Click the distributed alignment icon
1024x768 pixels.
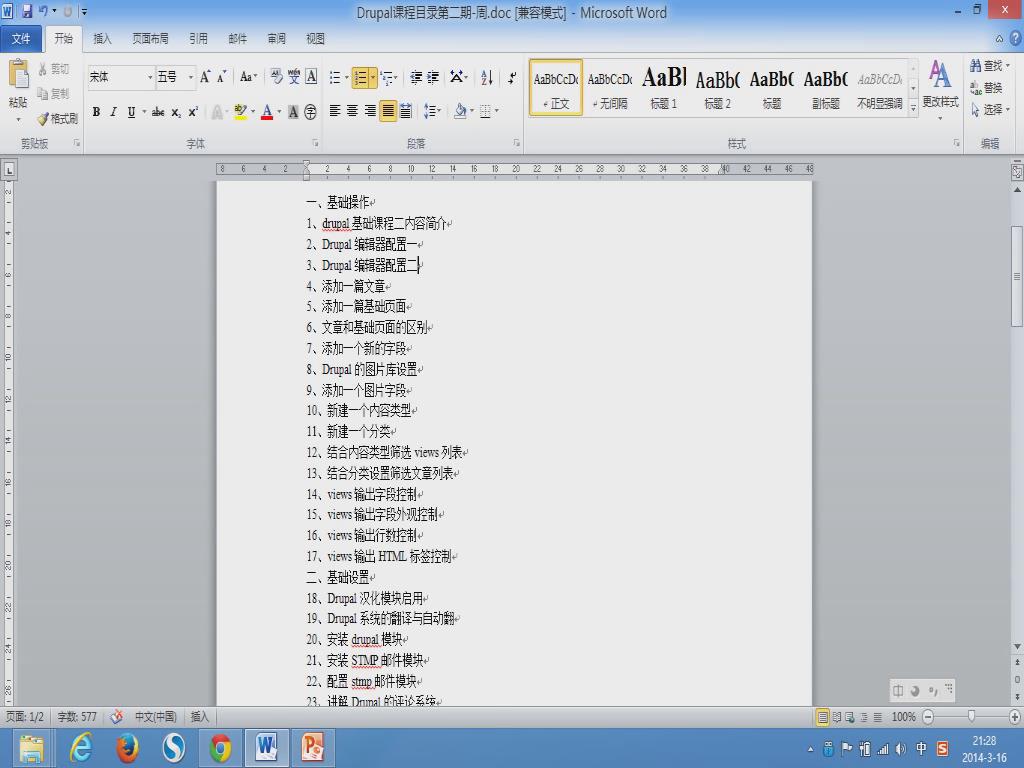406,111
